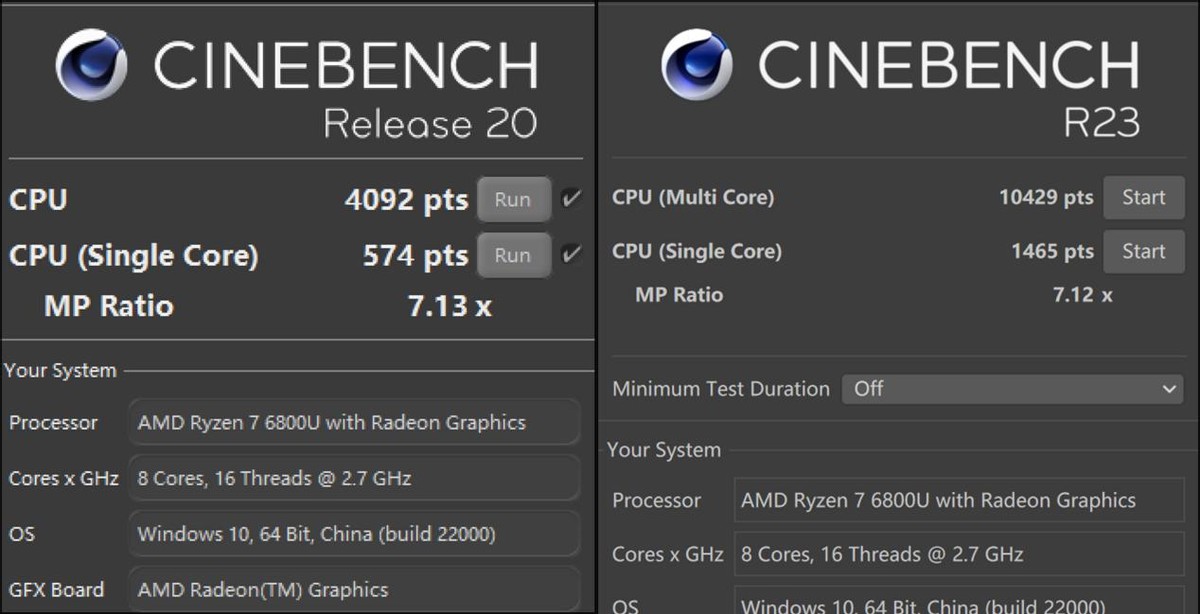Toggle the checkbox beside the 574 pts Single Core test
Screen dimensions: 1200x614
pos(571,254)
